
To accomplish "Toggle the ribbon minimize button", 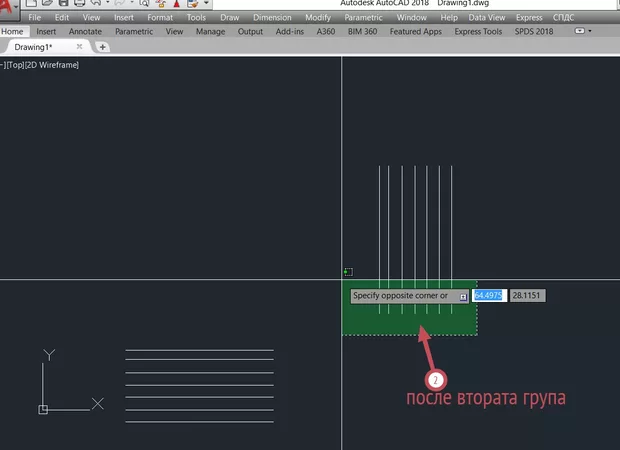I will 579,31.
